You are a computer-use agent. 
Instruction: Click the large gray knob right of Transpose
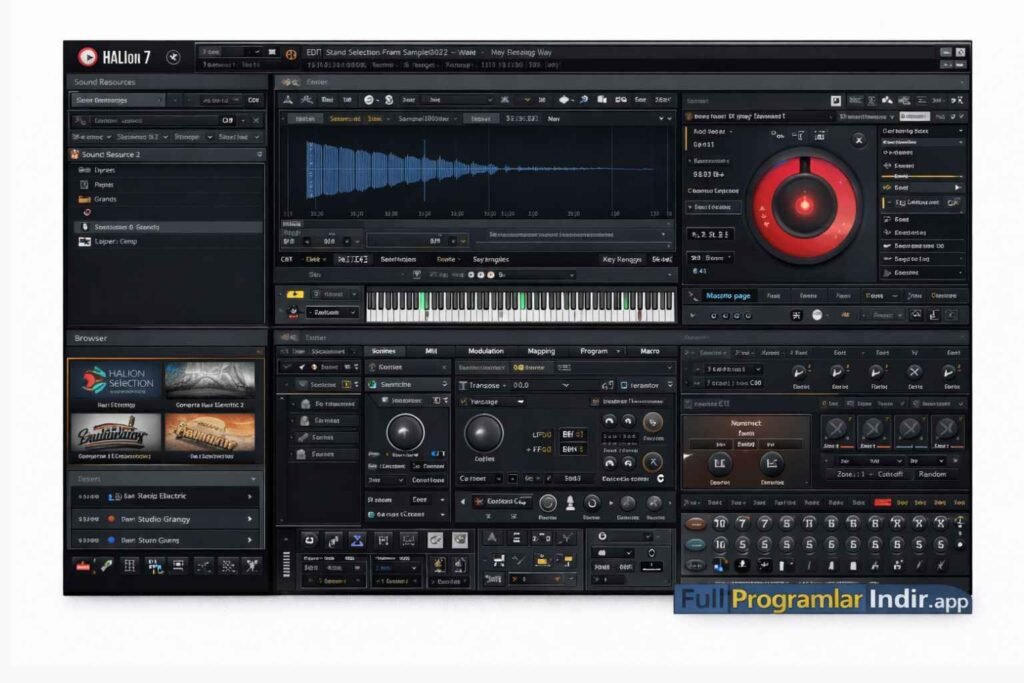pyautogui.click(x=484, y=433)
